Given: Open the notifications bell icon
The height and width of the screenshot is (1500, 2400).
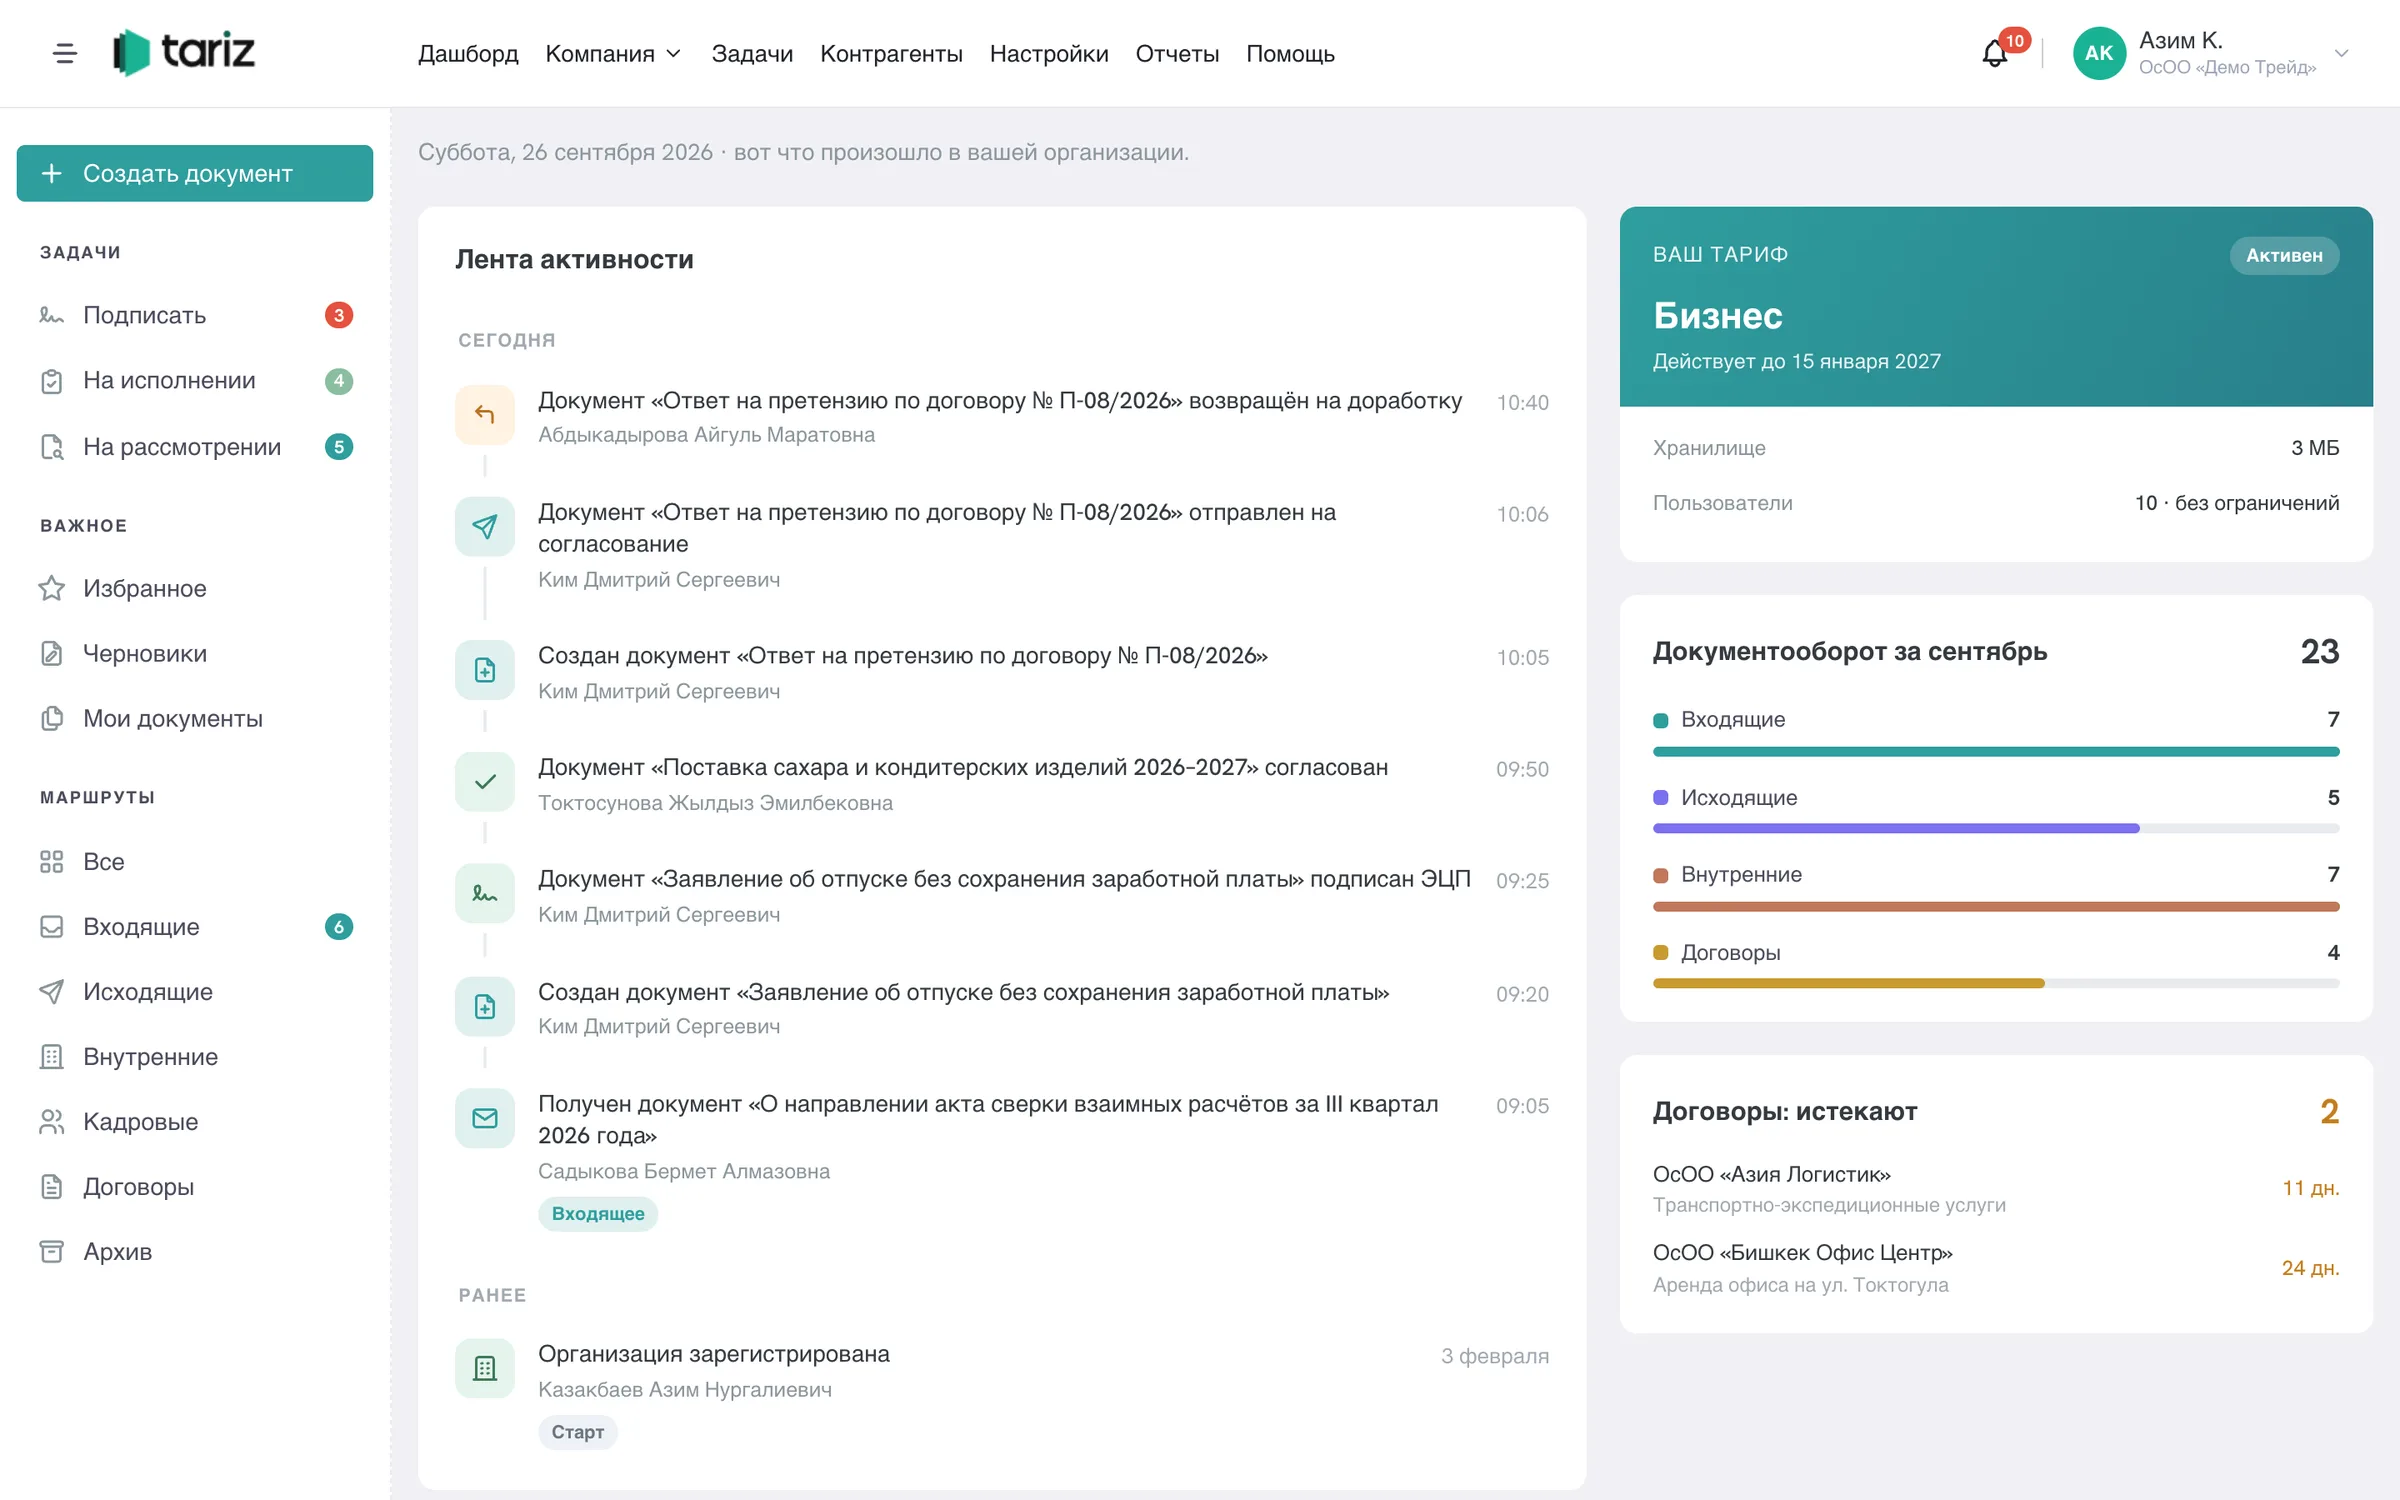Looking at the screenshot, I should click(x=1994, y=53).
